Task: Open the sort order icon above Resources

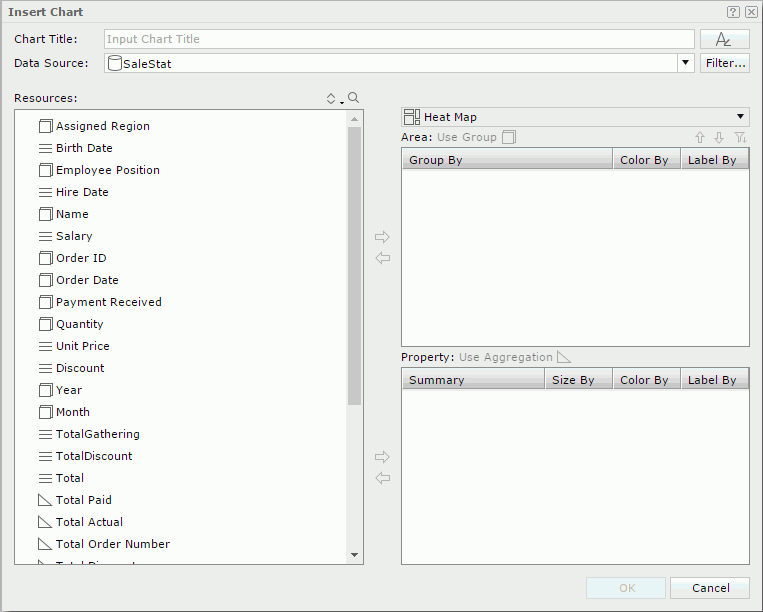Action: (x=332, y=98)
